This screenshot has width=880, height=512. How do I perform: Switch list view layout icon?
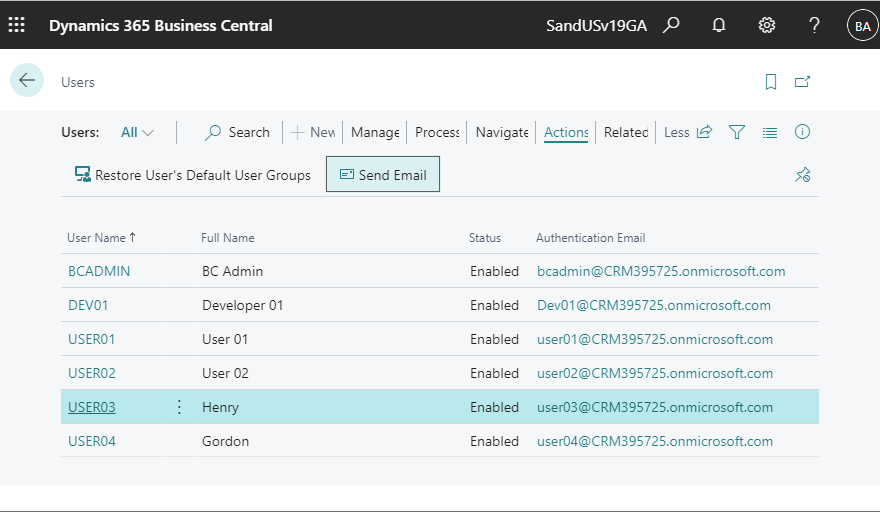770,132
